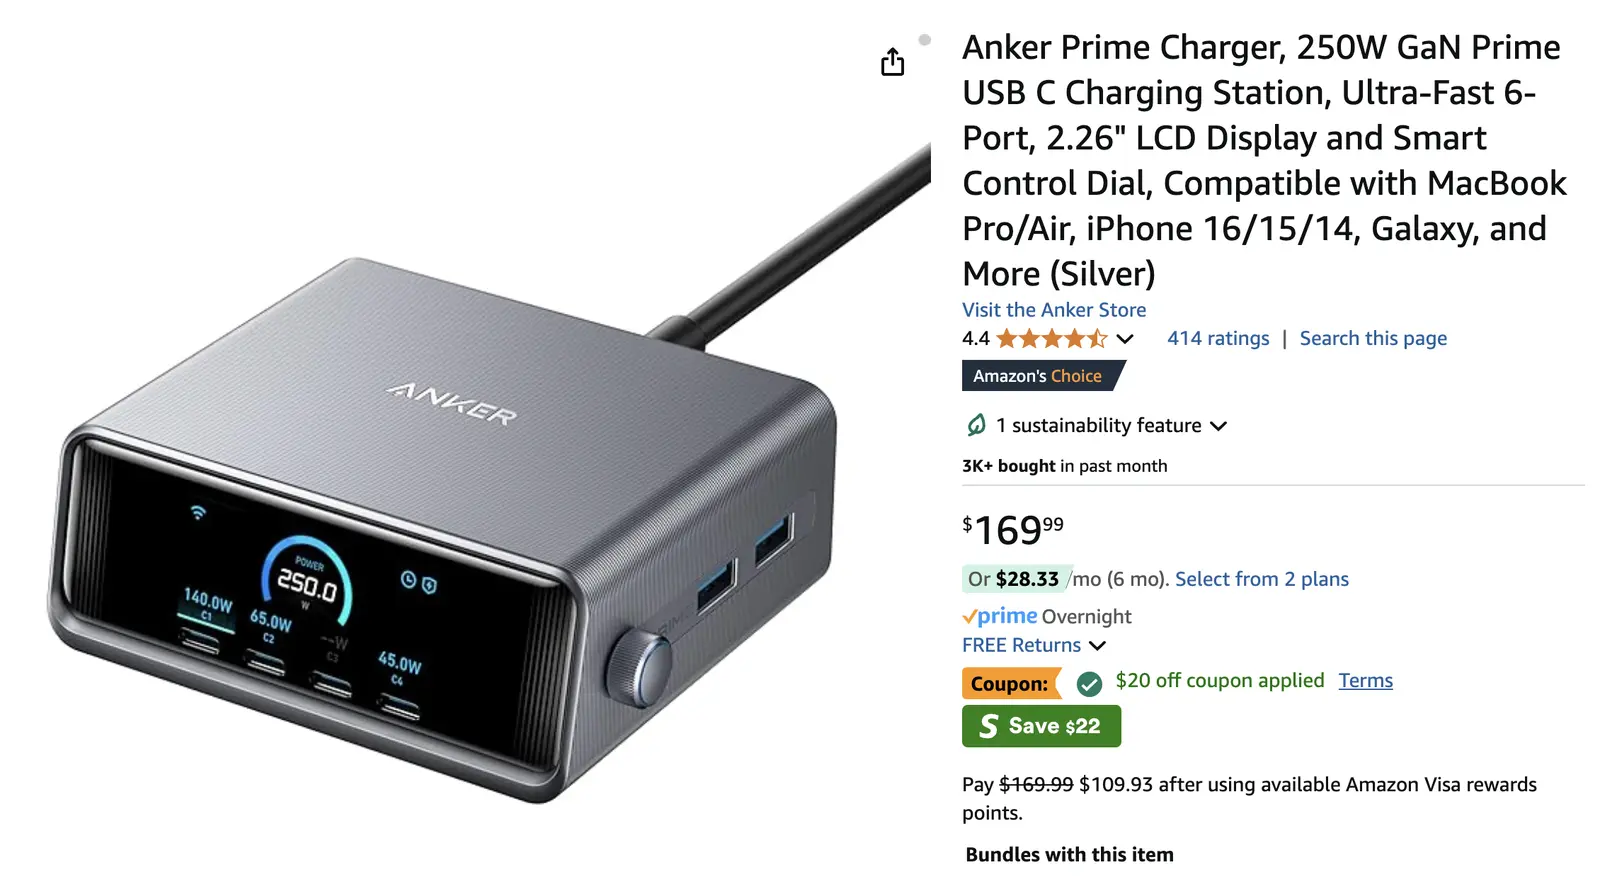Click the Prime Overnight logo
The height and width of the screenshot is (877, 1600).
(1000, 616)
